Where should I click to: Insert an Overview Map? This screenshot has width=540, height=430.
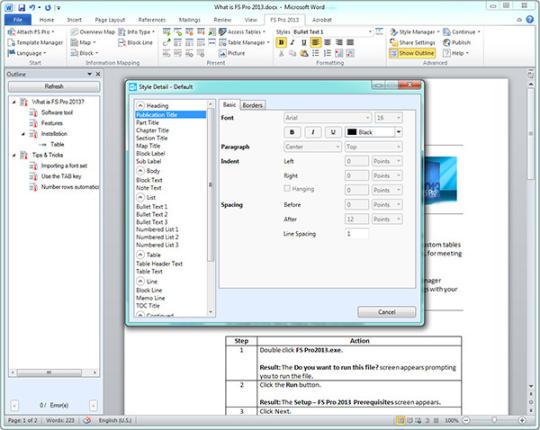pos(93,32)
